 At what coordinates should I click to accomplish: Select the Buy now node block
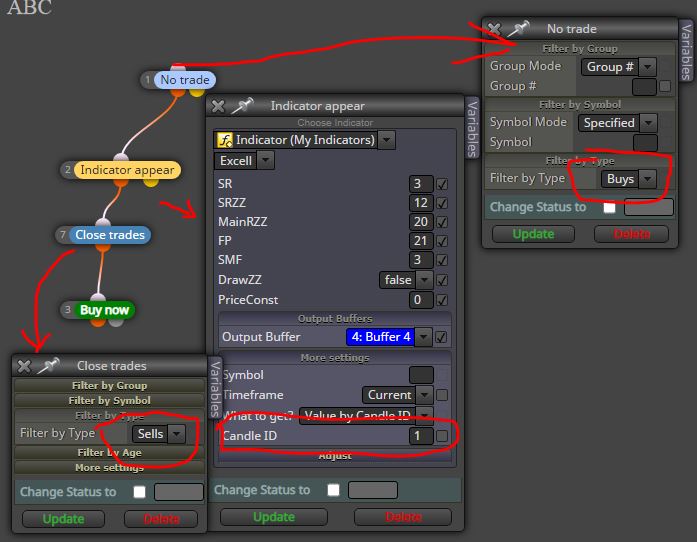104,310
